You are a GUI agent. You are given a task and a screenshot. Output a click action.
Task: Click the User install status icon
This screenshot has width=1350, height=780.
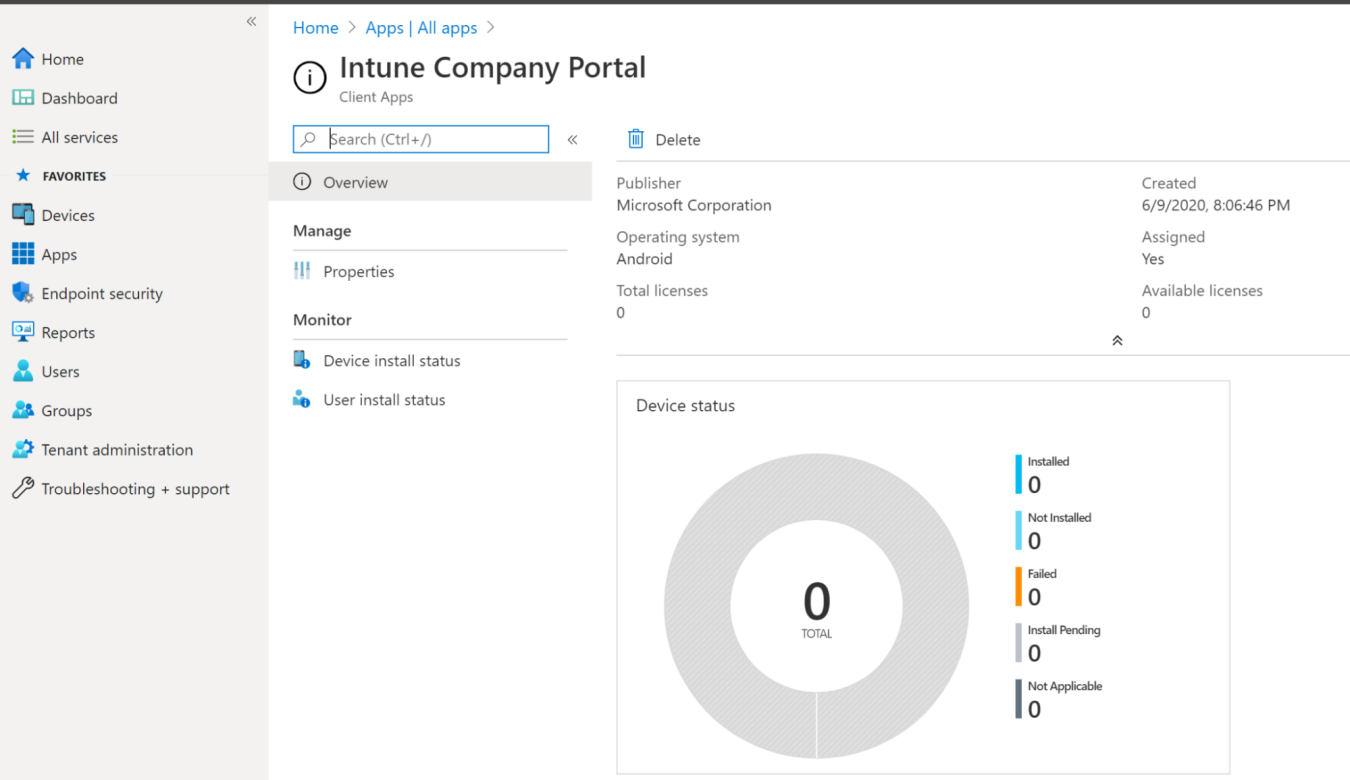(x=302, y=399)
